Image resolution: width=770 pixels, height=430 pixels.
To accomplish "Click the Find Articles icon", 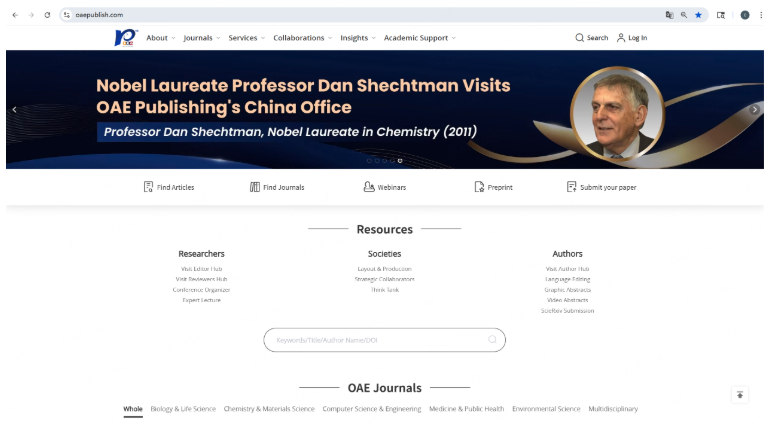I will (148, 187).
